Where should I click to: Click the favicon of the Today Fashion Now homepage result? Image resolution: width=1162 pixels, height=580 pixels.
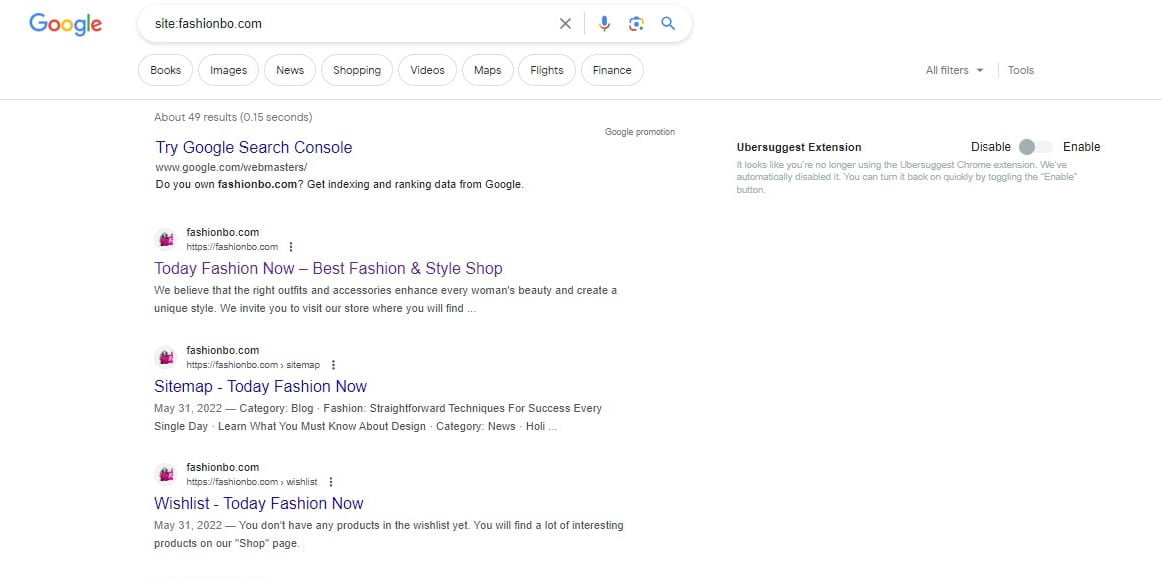coord(166,239)
